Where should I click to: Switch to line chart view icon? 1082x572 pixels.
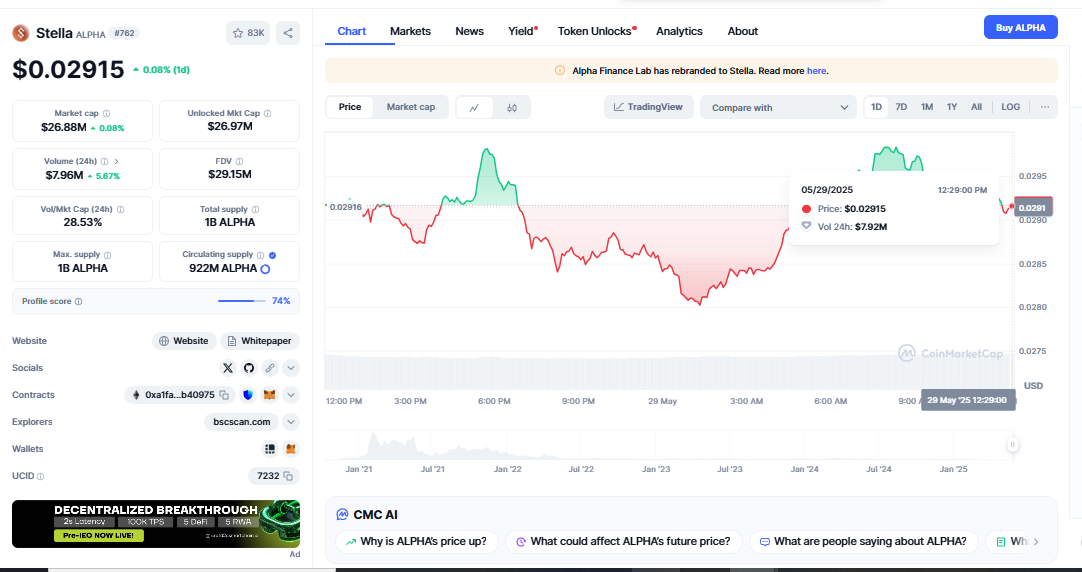[474, 108]
